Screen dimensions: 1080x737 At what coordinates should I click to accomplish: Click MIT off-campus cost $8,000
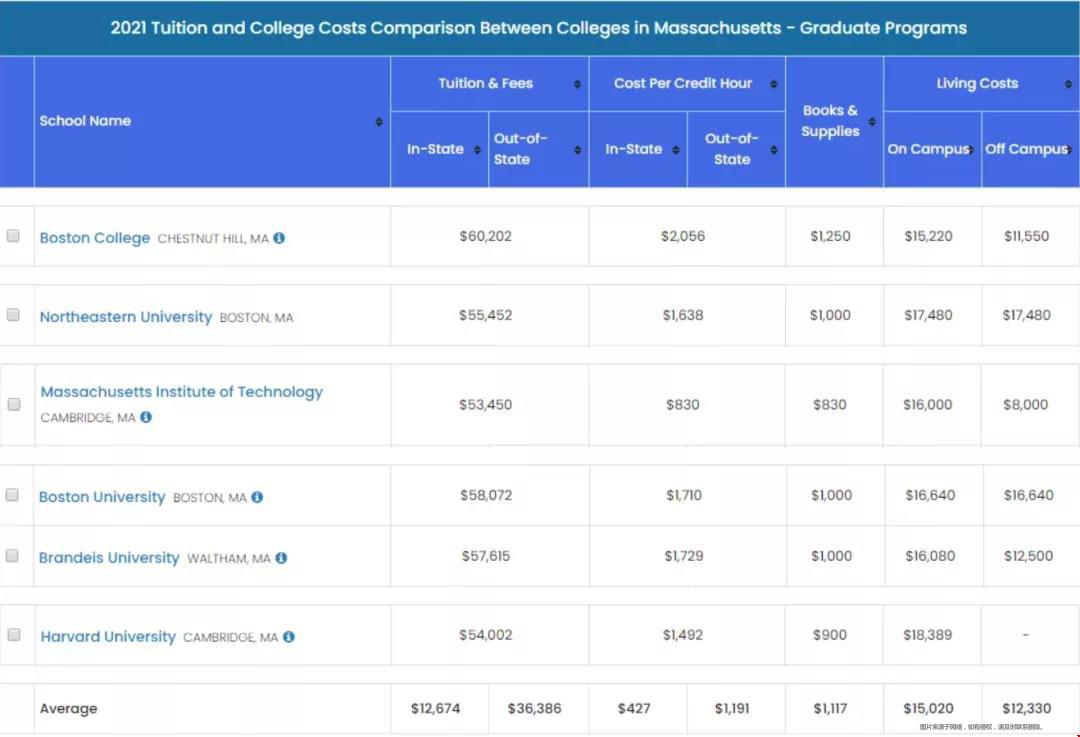(x=1026, y=405)
